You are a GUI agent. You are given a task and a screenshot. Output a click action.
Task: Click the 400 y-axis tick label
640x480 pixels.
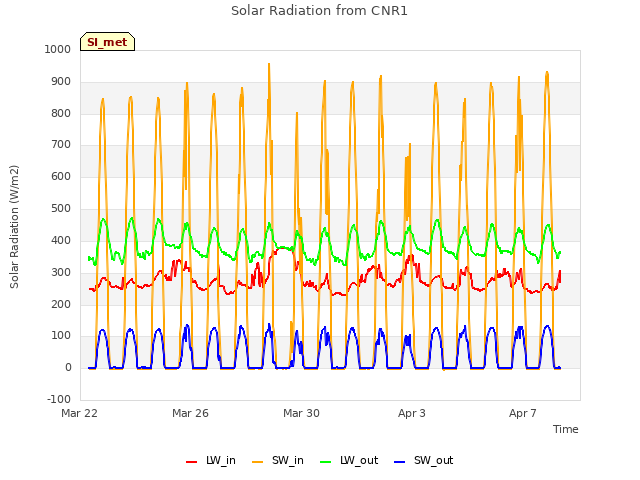tap(61, 240)
